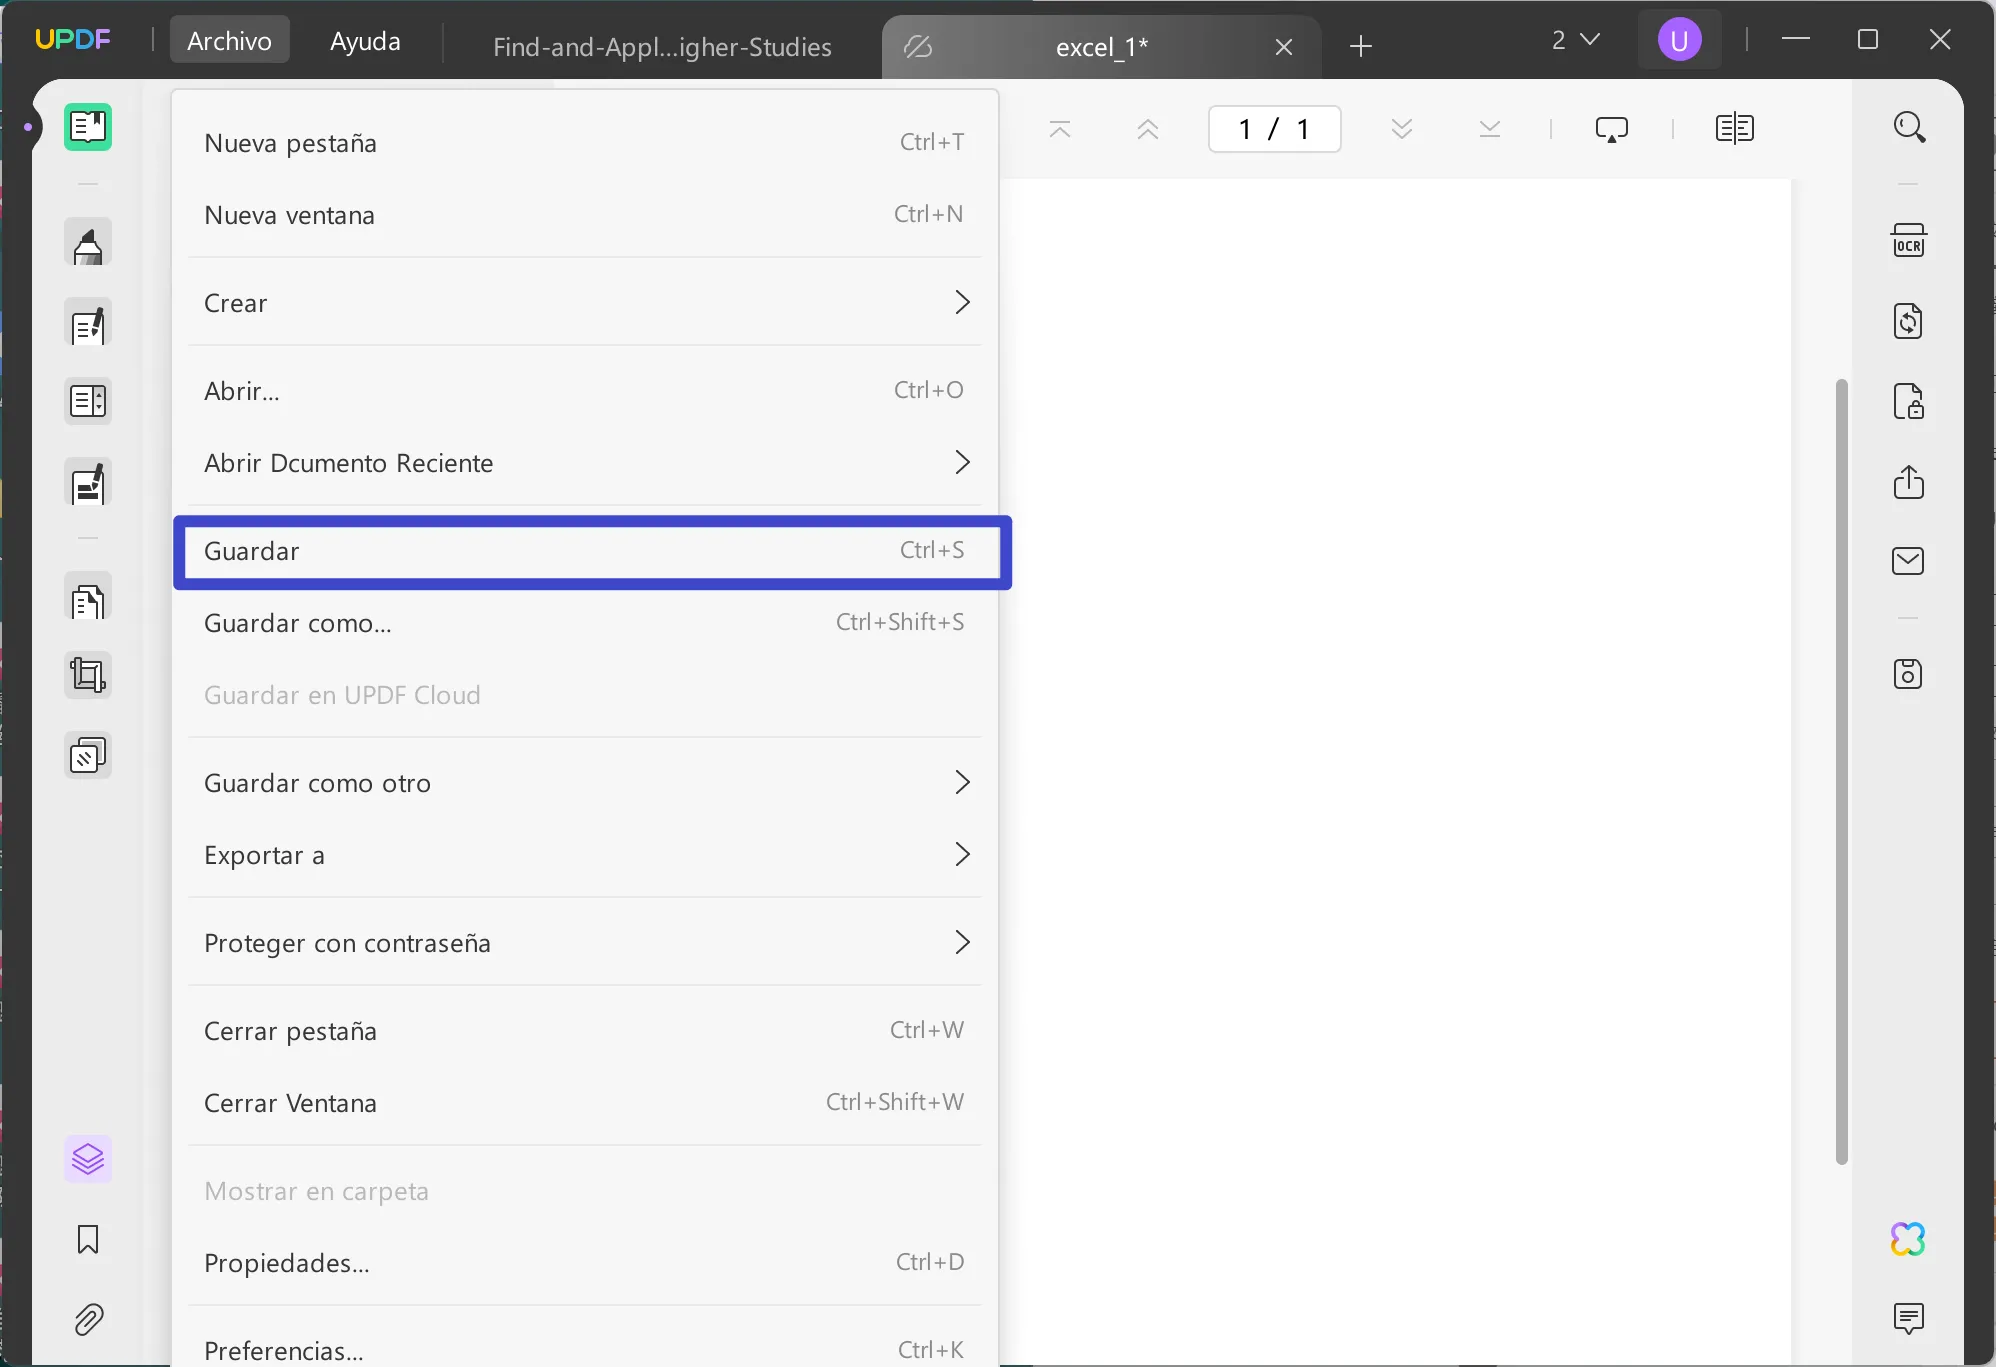Open the Archivo menu

click(230, 40)
